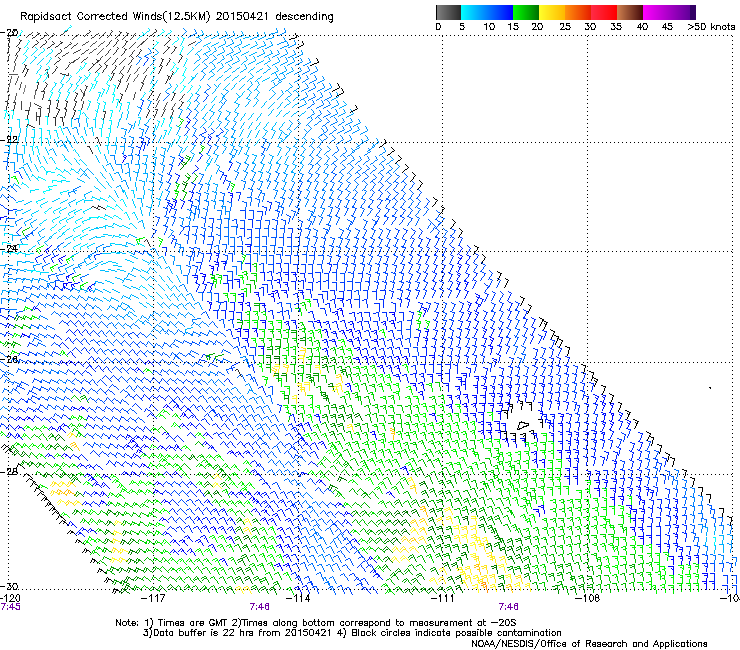Click the "7:46" time label right of -111
The height and width of the screenshot is (650, 740).
(x=508, y=607)
